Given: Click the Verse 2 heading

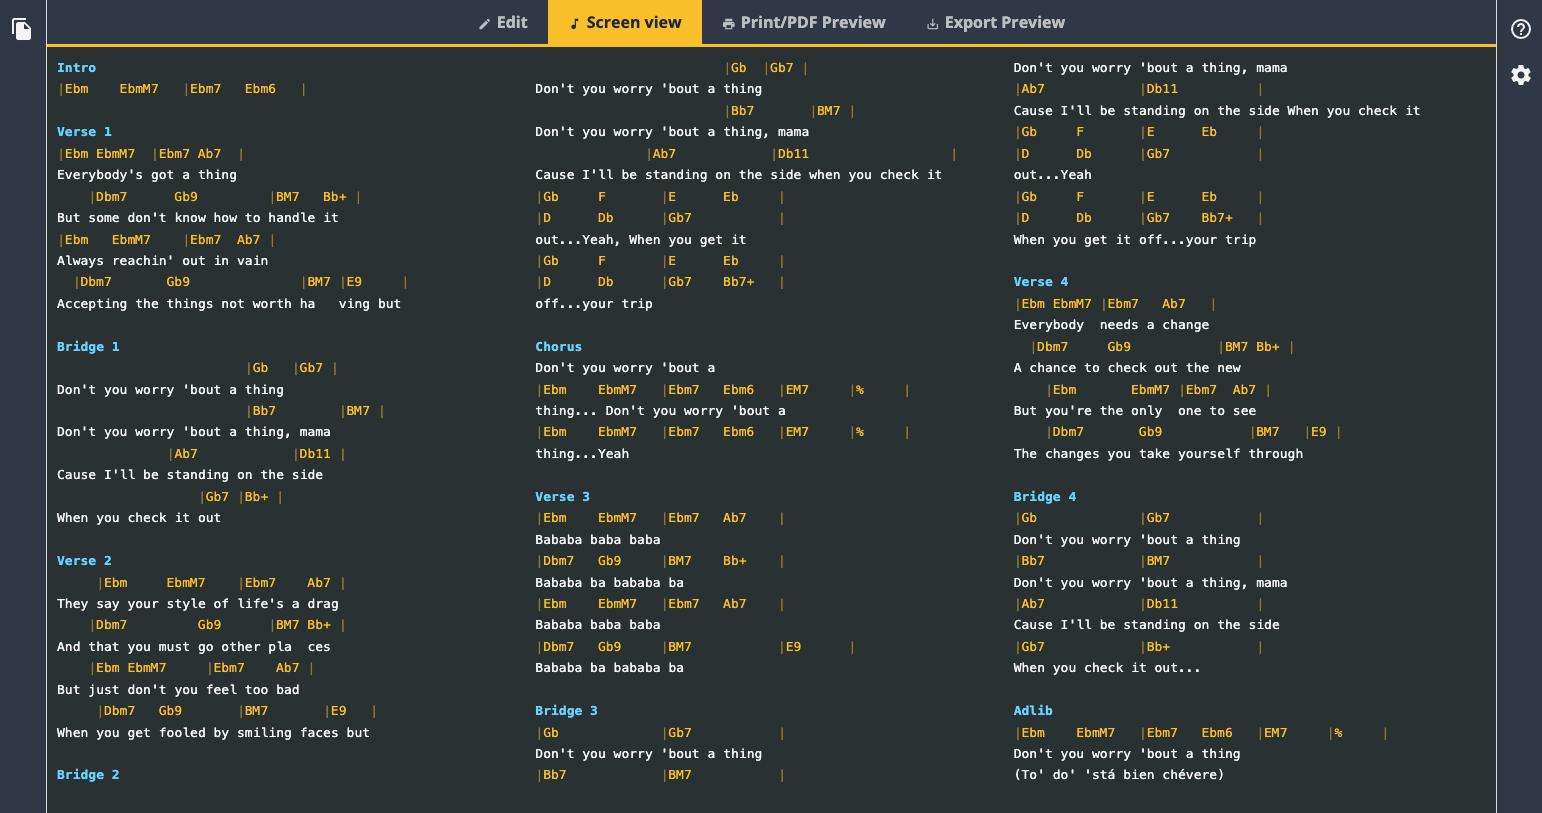Looking at the screenshot, I should pyautogui.click(x=84, y=561).
